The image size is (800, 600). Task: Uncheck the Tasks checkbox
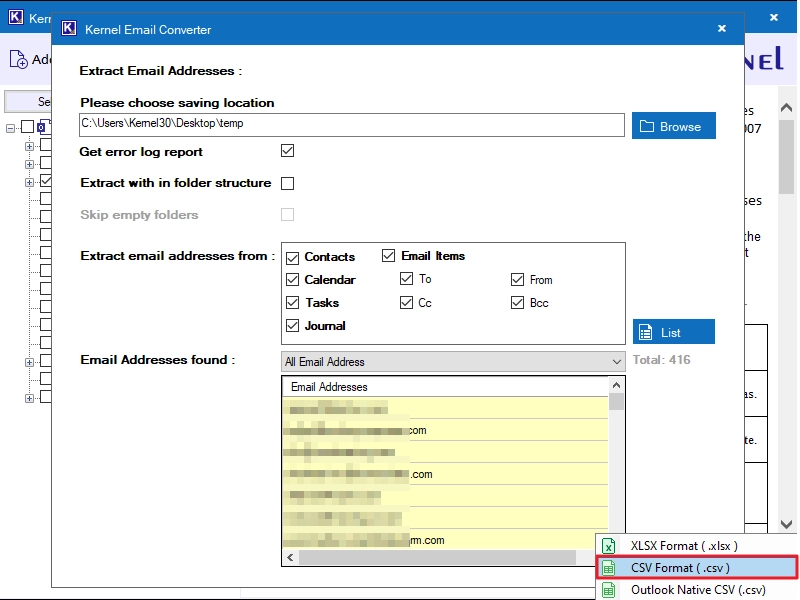coord(292,303)
